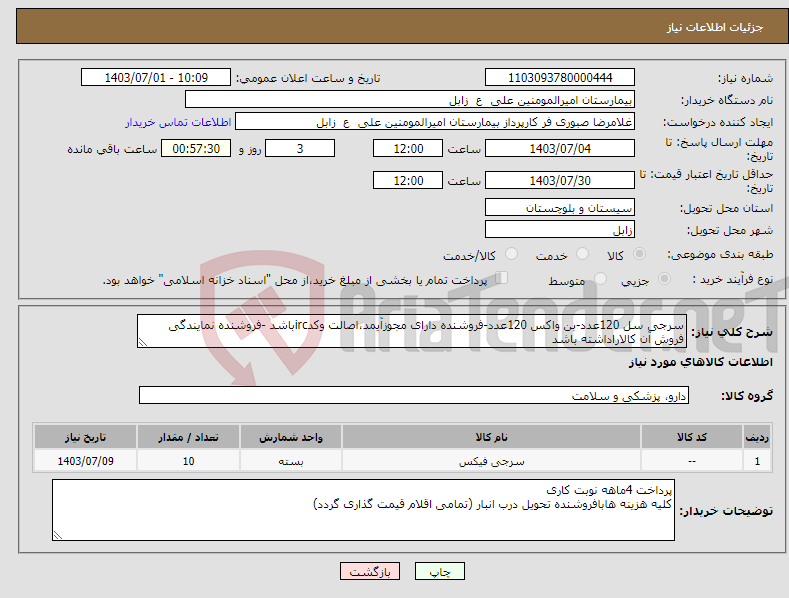Click the delivery city field زابل
This screenshot has height=598, width=789.
pos(560,230)
